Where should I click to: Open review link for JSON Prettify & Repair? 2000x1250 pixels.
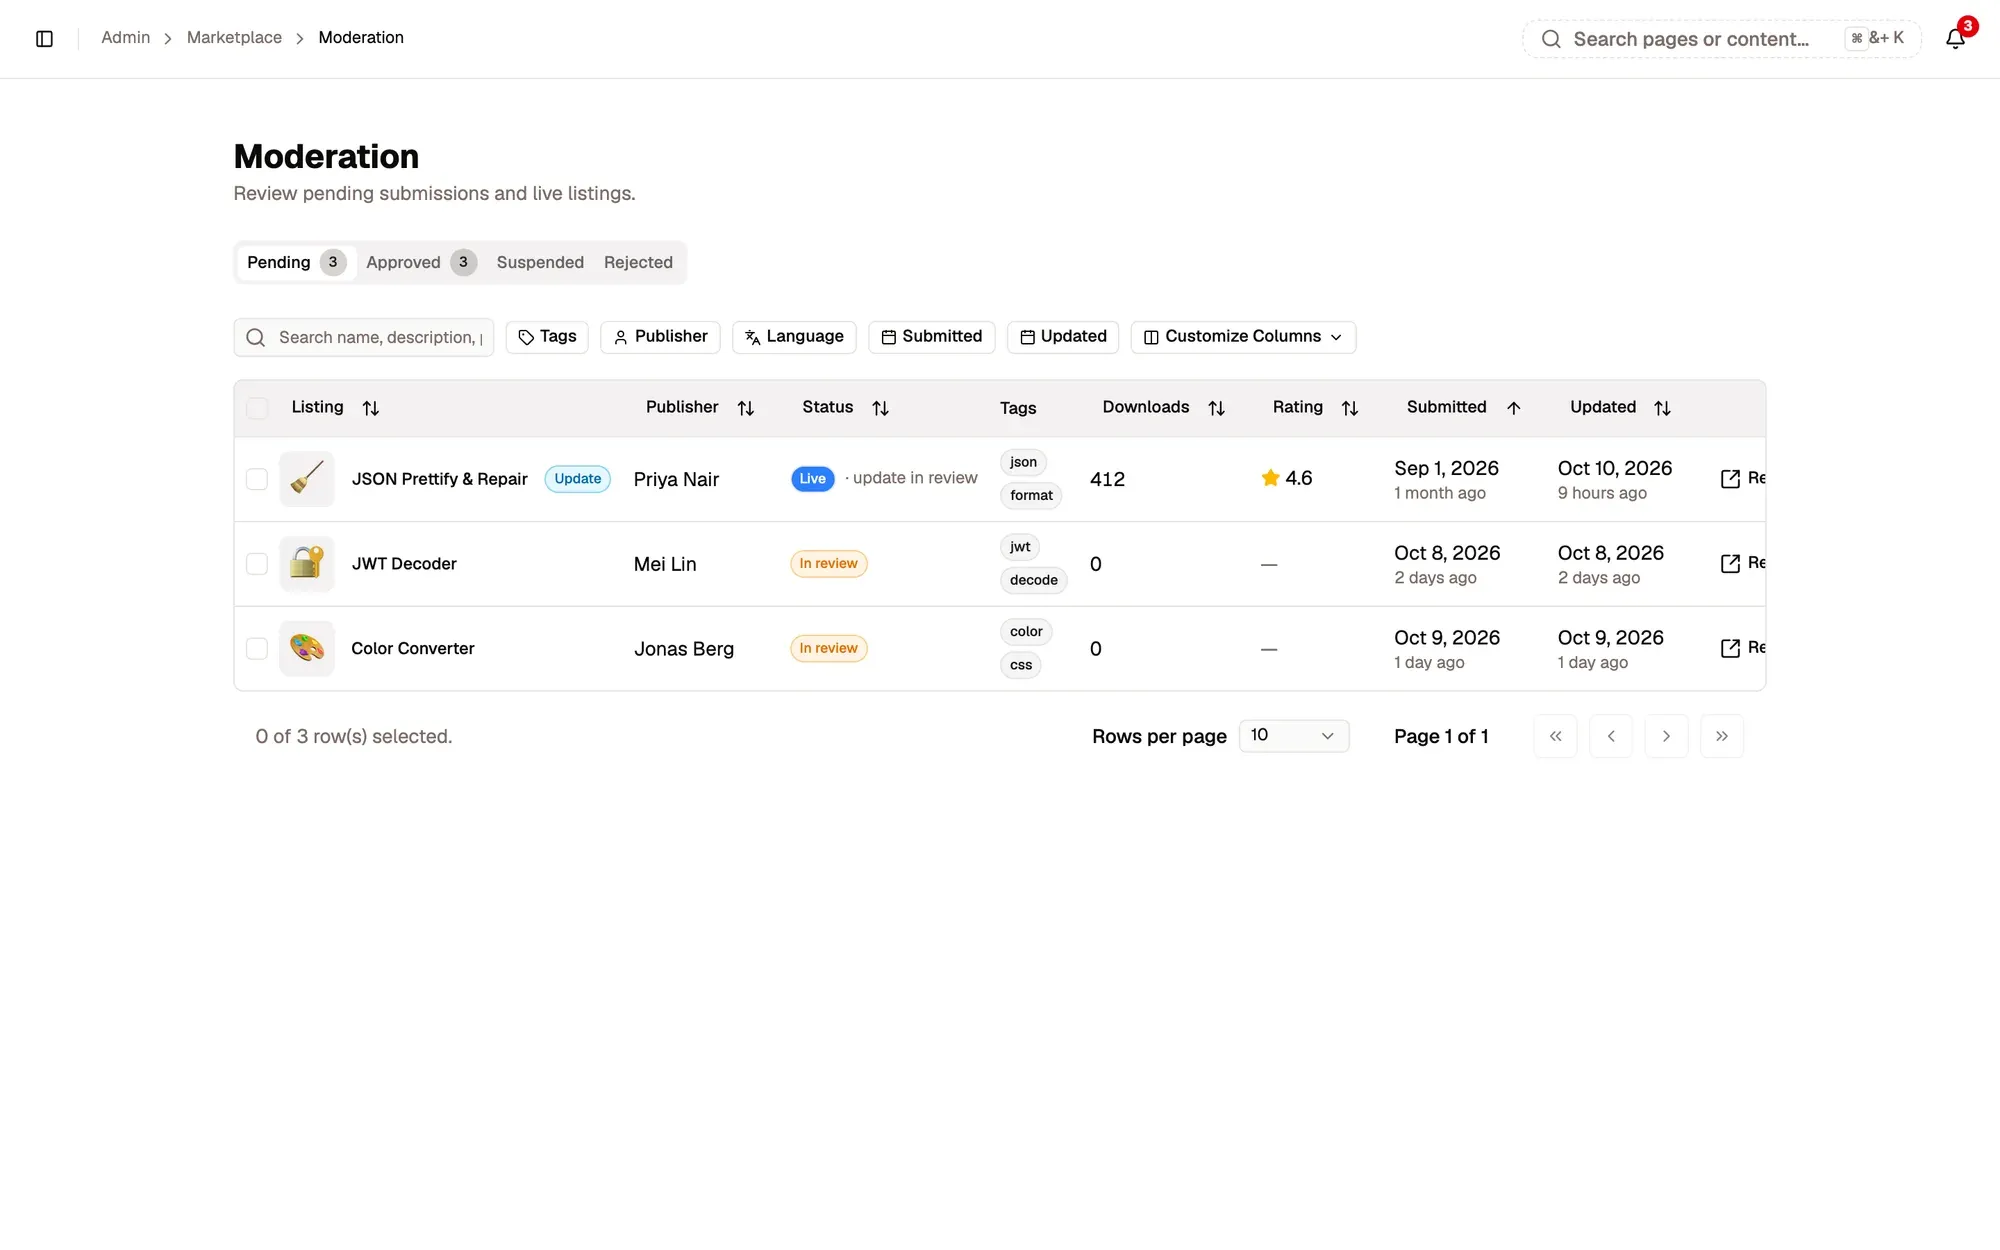[1743, 479]
